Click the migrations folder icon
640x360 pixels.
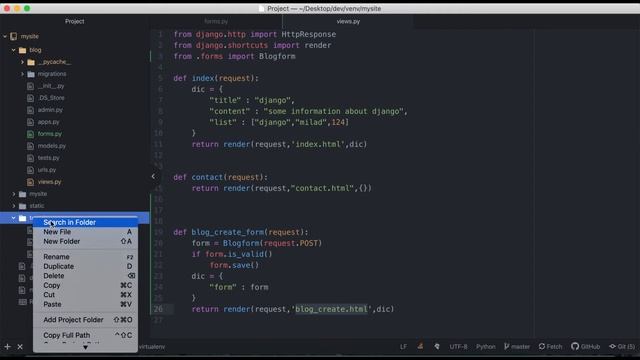(x=31, y=74)
